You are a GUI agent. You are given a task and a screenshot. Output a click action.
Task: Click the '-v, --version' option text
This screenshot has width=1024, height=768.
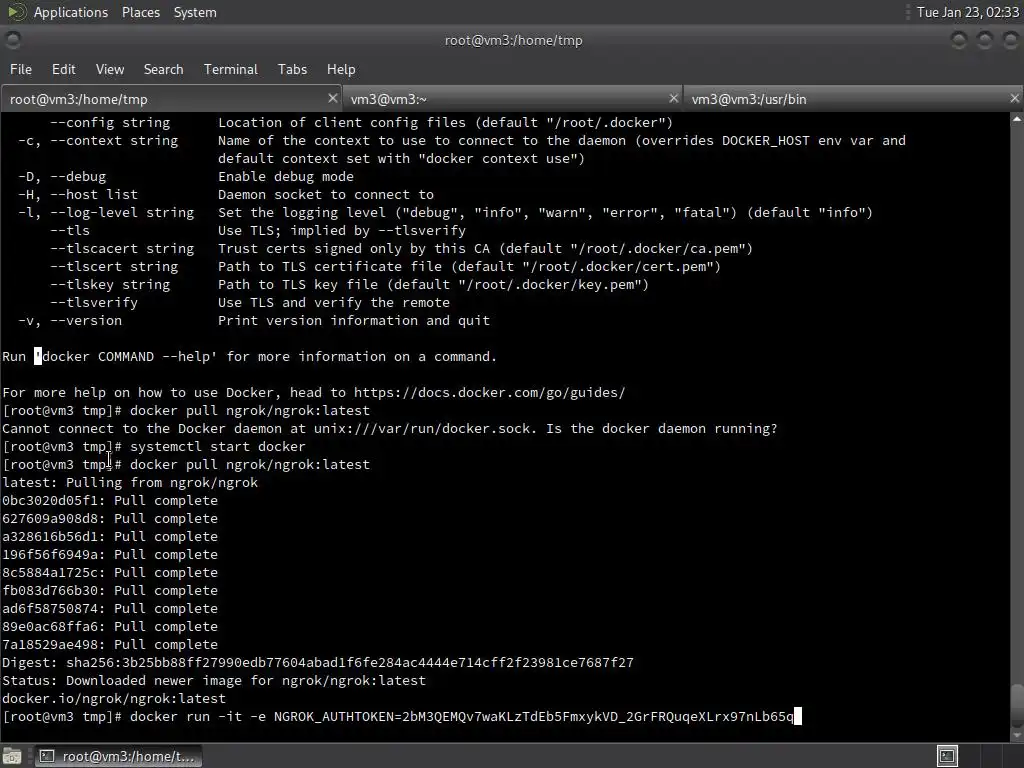70,321
